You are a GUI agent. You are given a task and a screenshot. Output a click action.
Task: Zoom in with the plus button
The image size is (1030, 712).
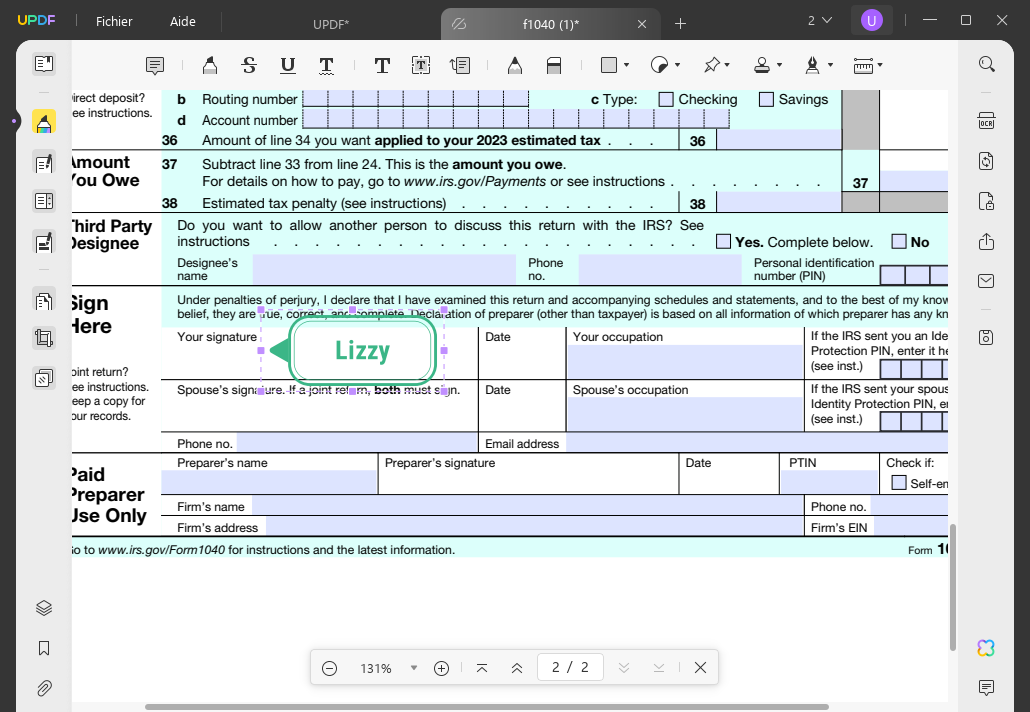click(441, 668)
